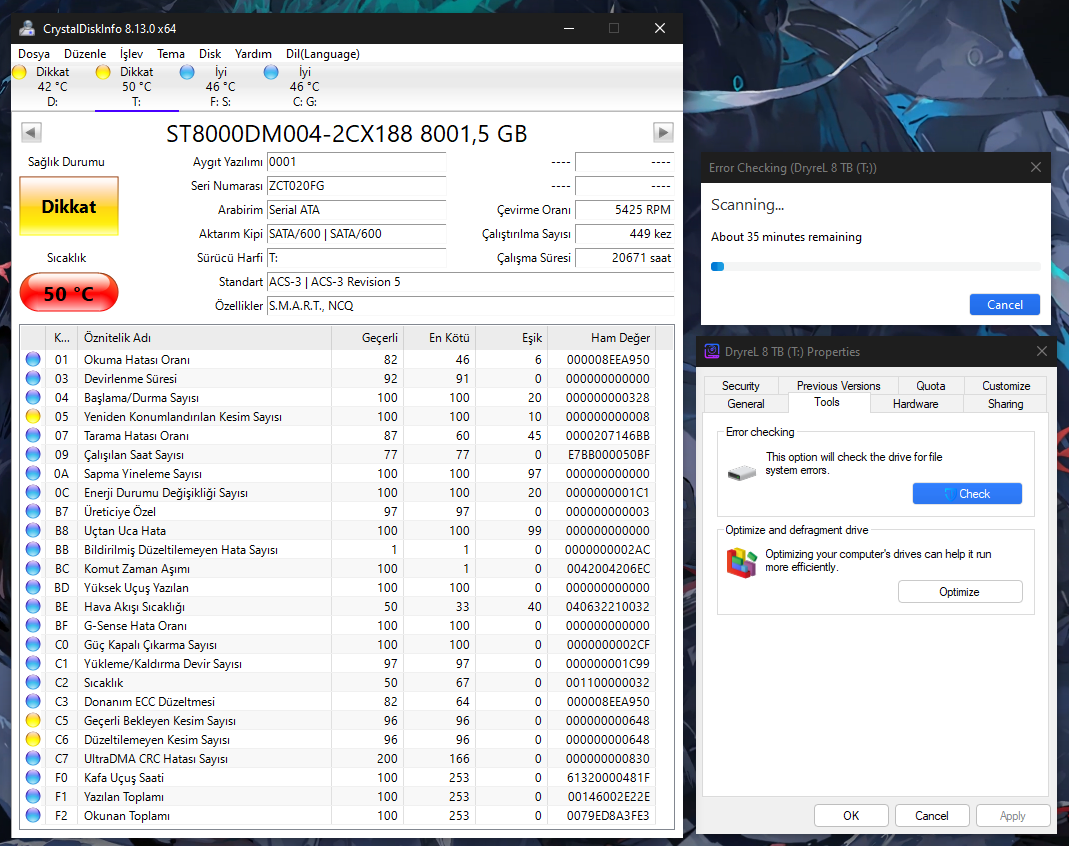Click status circle for Tarama Hatası Oranı

click(x=33, y=436)
